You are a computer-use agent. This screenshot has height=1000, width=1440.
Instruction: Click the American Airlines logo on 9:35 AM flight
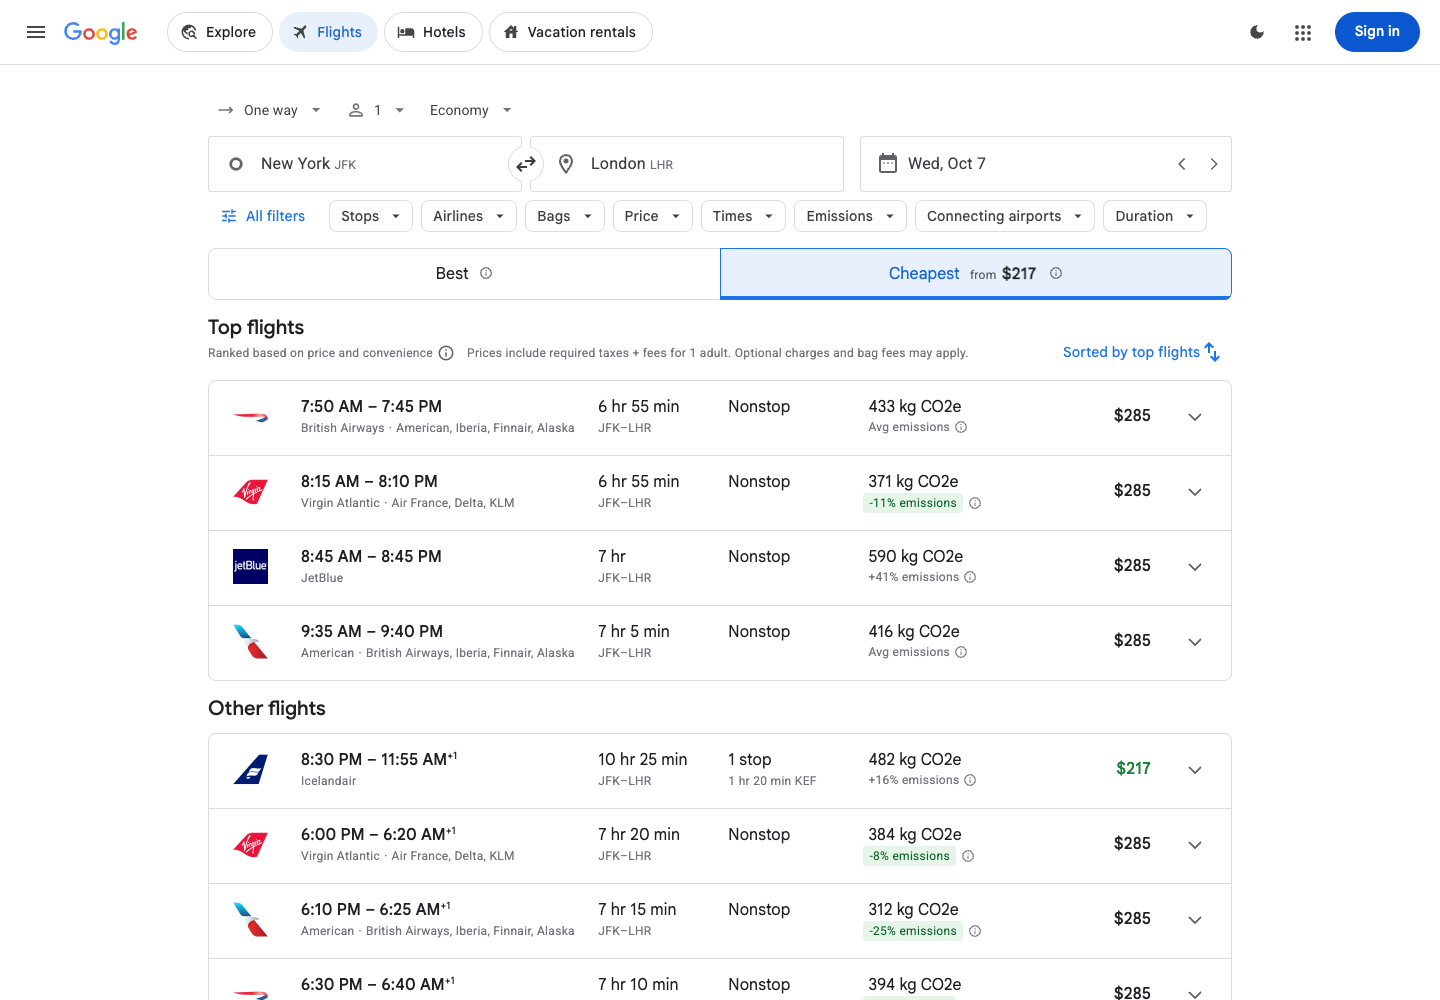click(x=250, y=641)
